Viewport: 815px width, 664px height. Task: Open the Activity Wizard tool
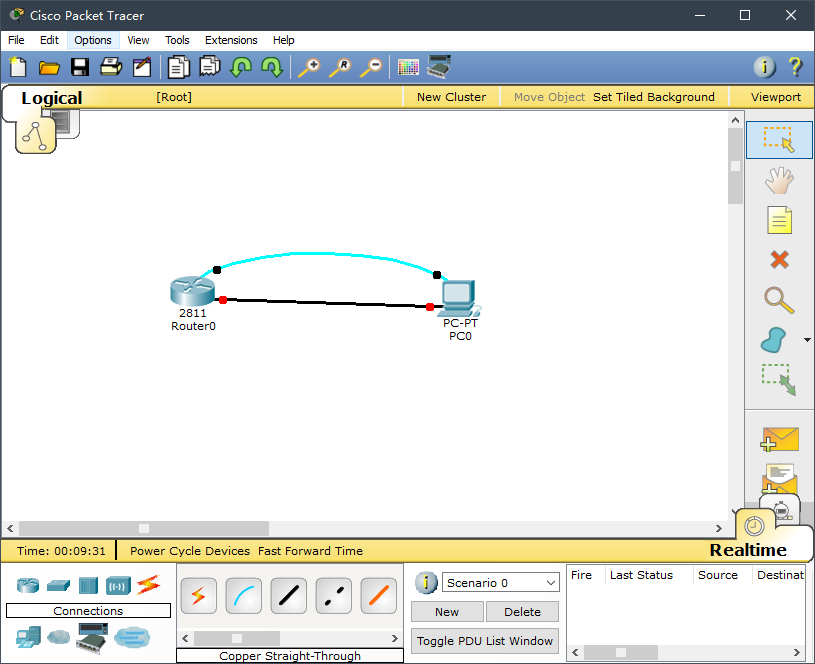142,67
